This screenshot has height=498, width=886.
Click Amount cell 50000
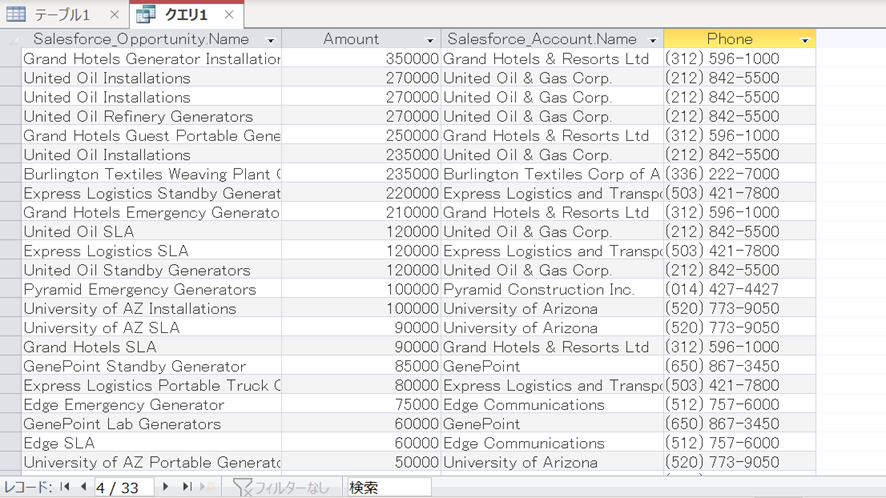click(361, 462)
